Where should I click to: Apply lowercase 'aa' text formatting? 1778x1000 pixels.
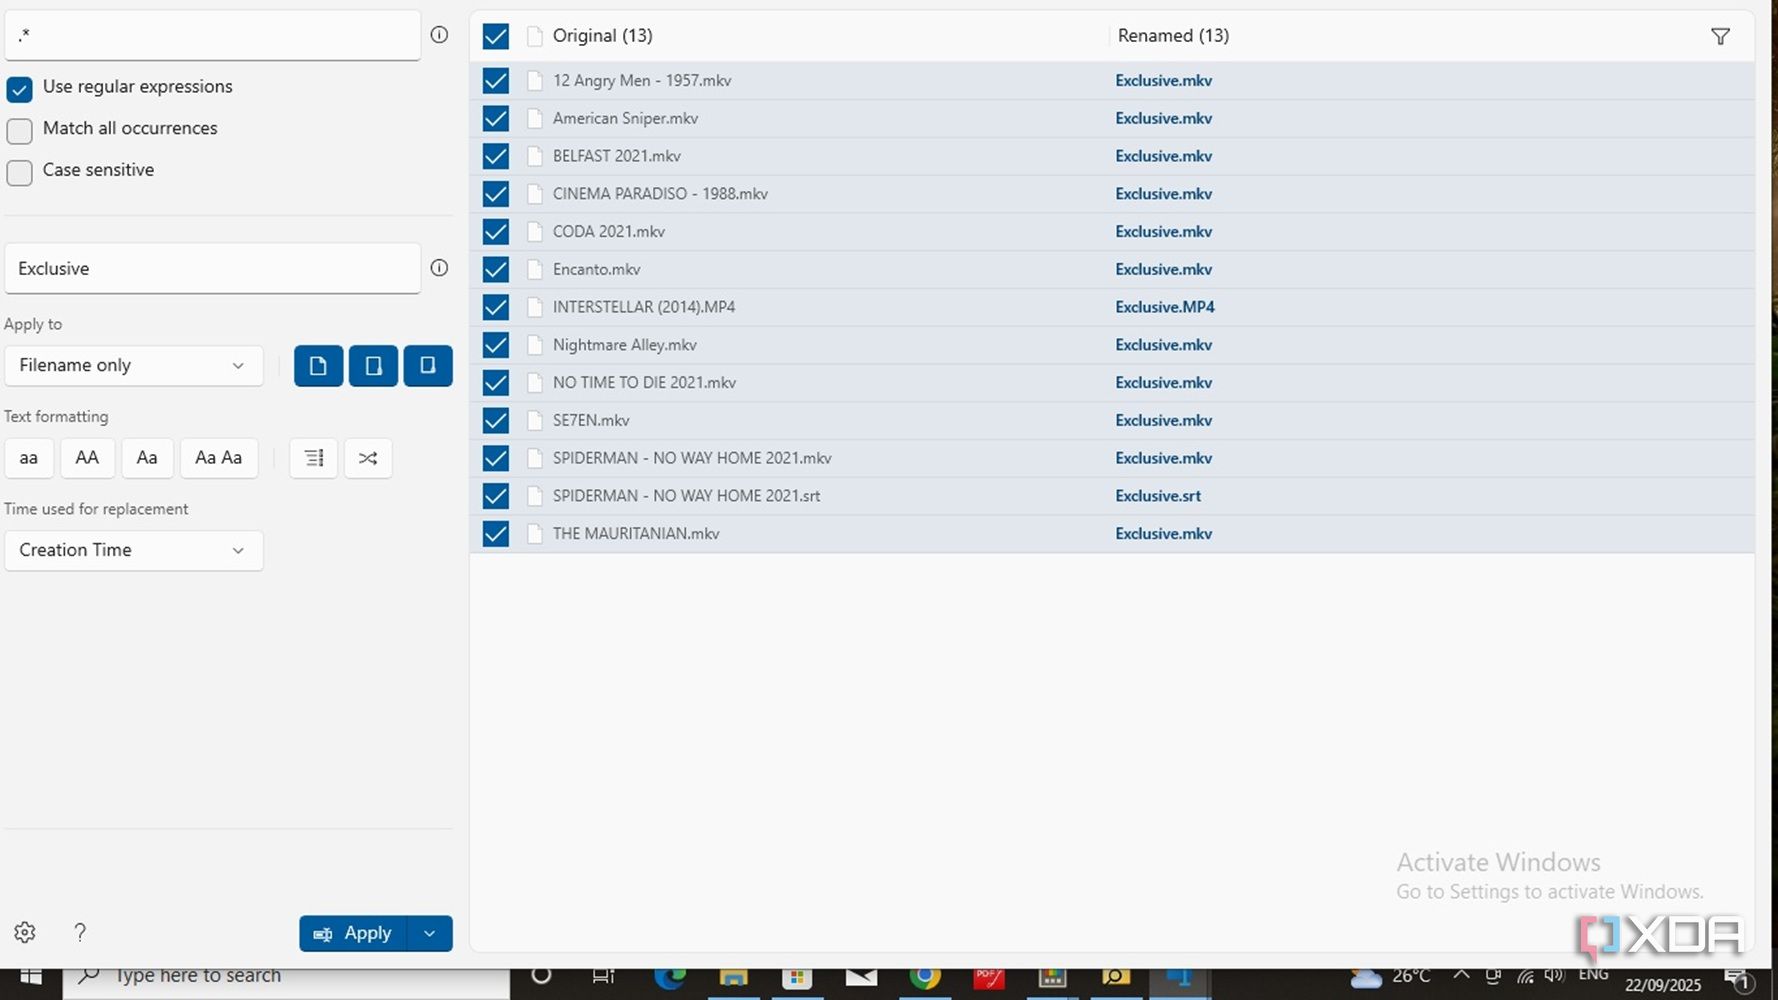pyautogui.click(x=29, y=458)
